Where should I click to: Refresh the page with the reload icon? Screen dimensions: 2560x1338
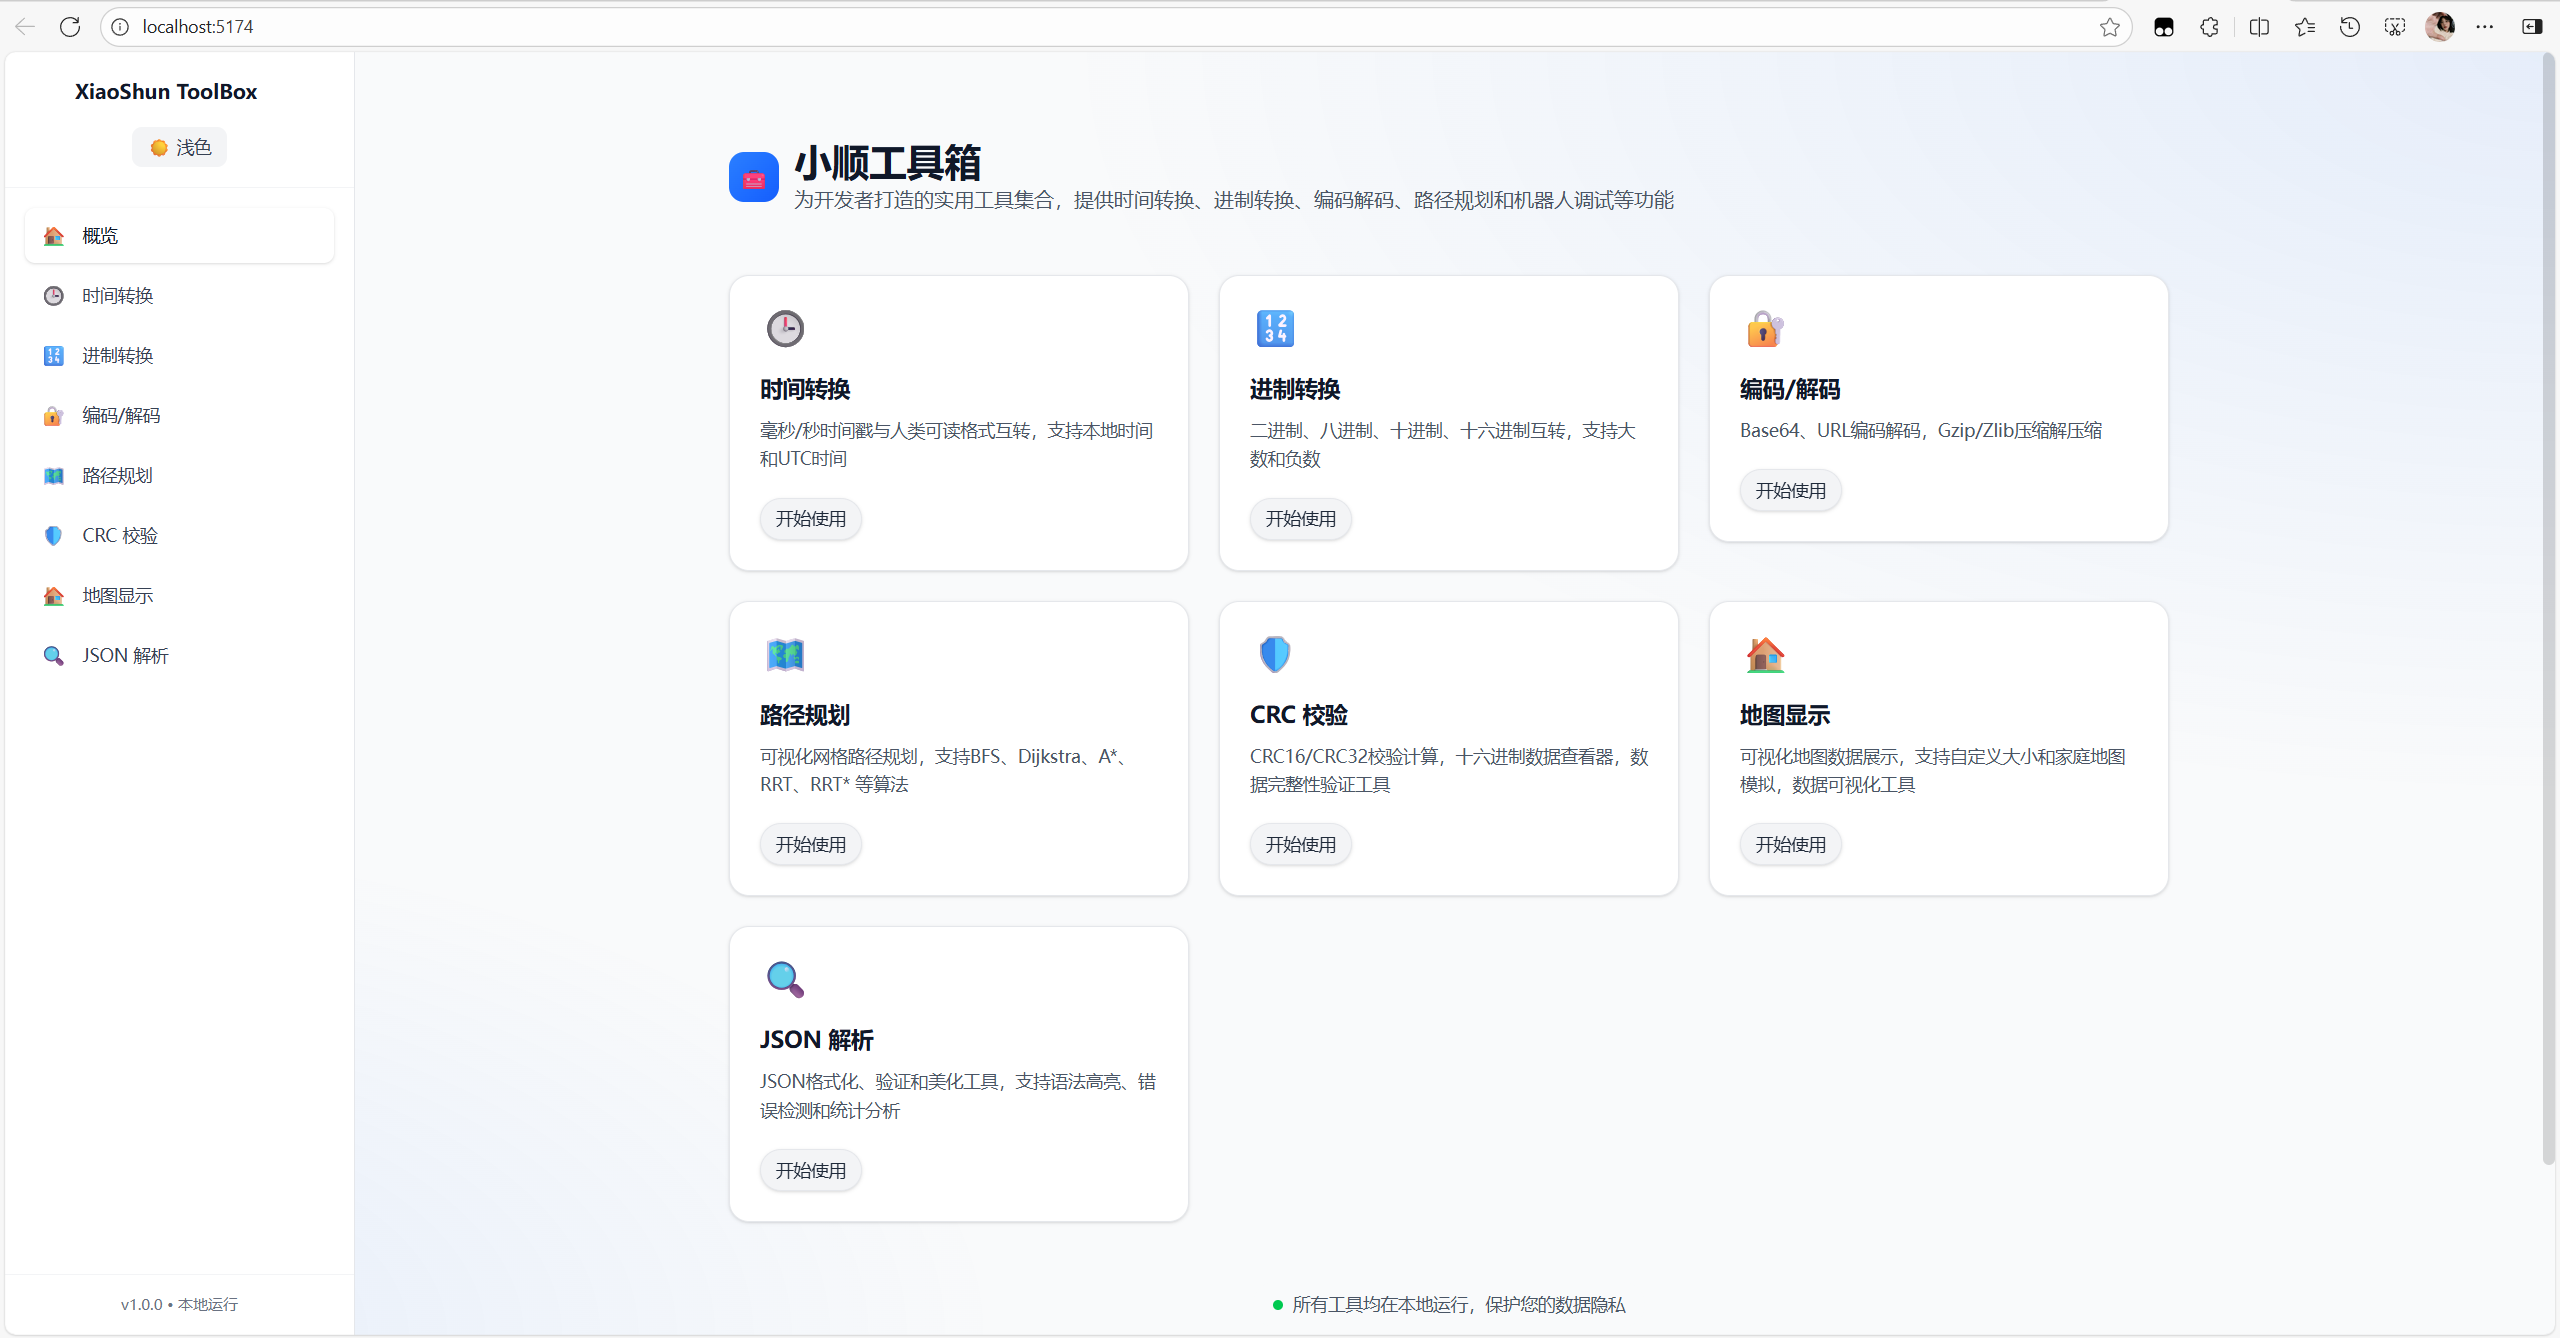[x=70, y=27]
